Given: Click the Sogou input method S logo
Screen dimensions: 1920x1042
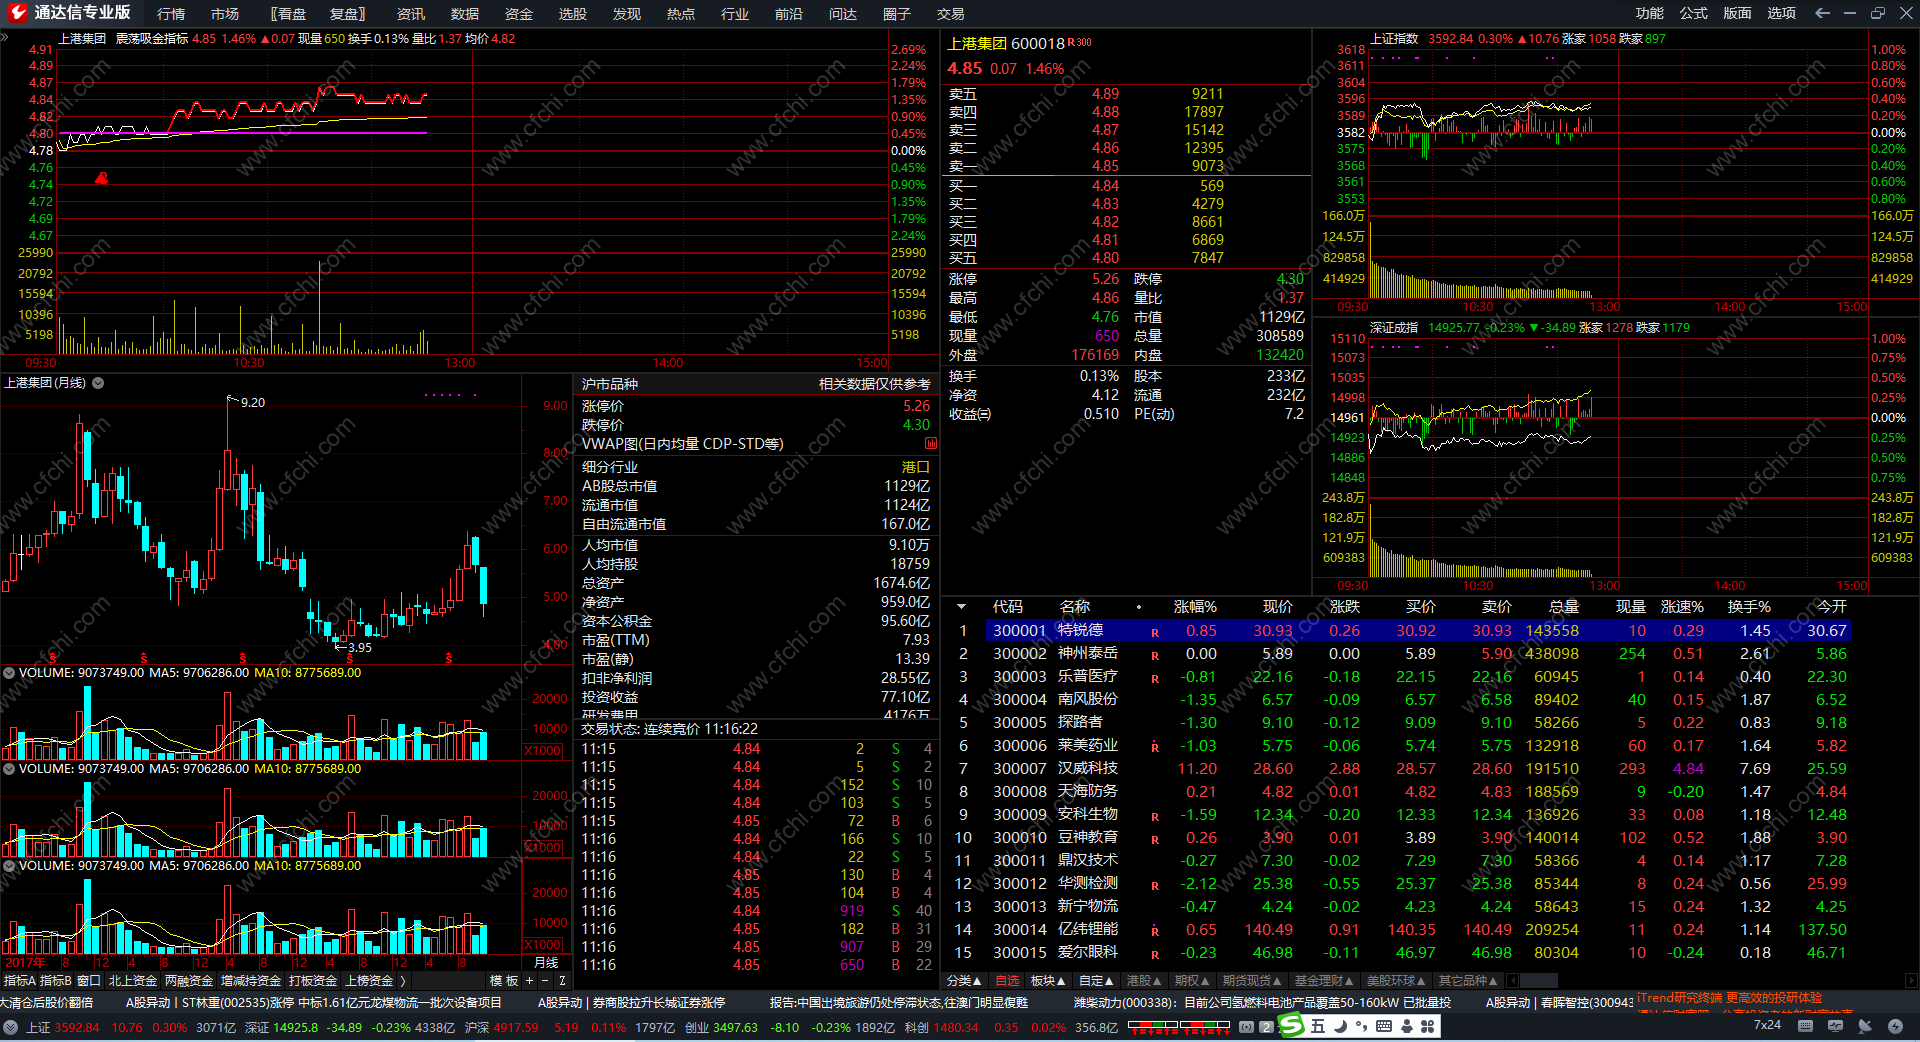Looking at the screenshot, I should [1292, 1025].
